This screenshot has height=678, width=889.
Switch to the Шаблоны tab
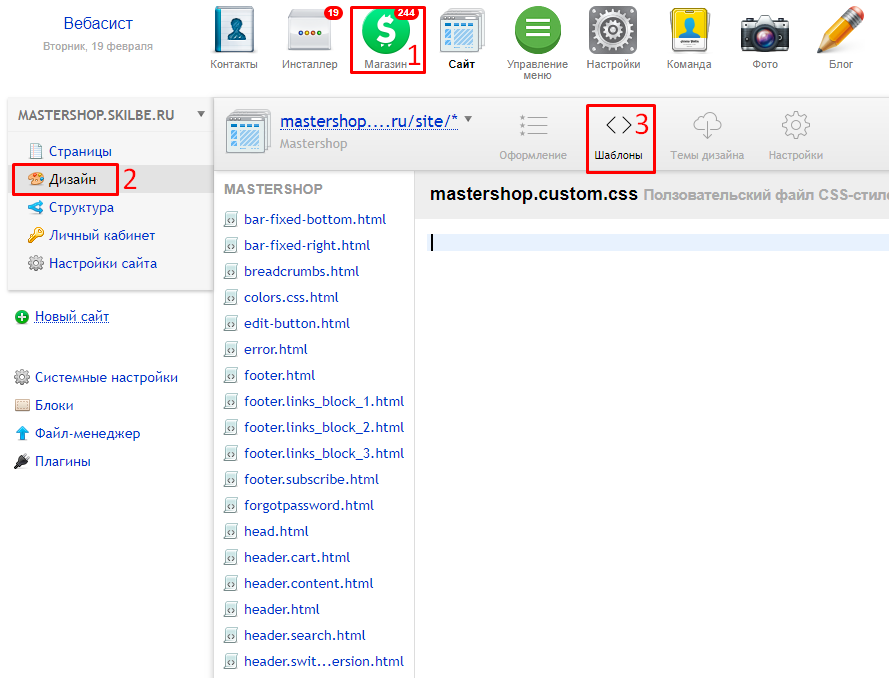click(618, 136)
